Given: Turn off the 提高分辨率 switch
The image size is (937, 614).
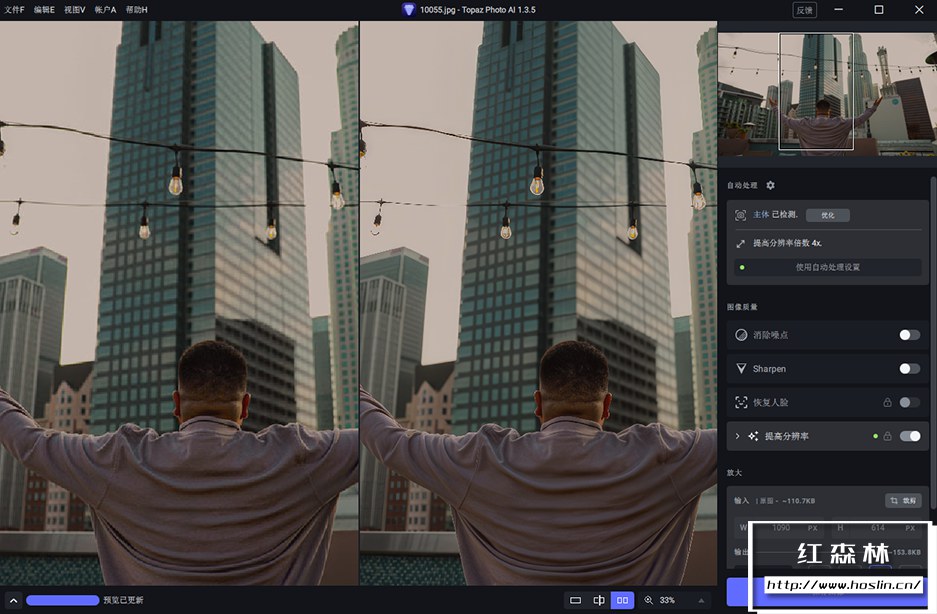Looking at the screenshot, I should pos(910,436).
